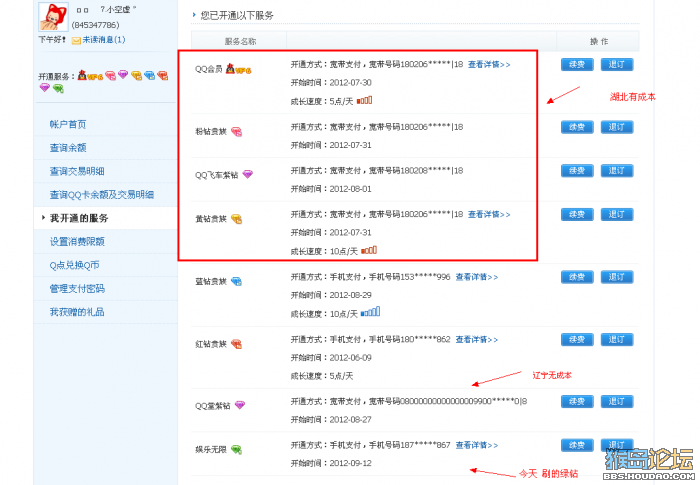Screen dimensions: 700x485
Task: Click 续费 for QQ飞车紫钻
Action: (577, 171)
